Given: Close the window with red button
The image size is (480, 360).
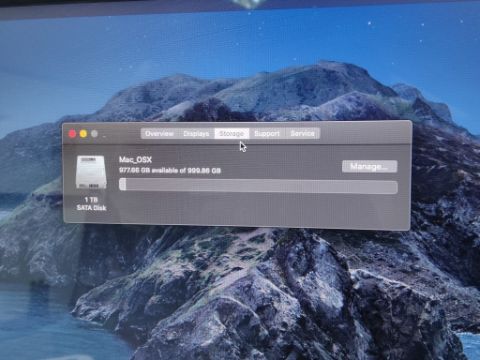Looking at the screenshot, I should [x=72, y=134].
